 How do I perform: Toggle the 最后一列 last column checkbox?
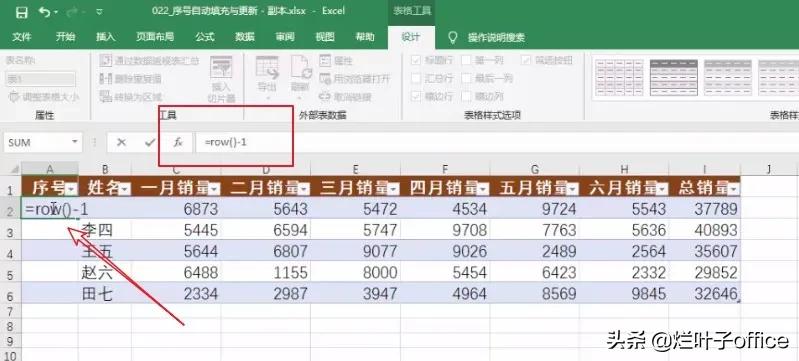coord(466,79)
